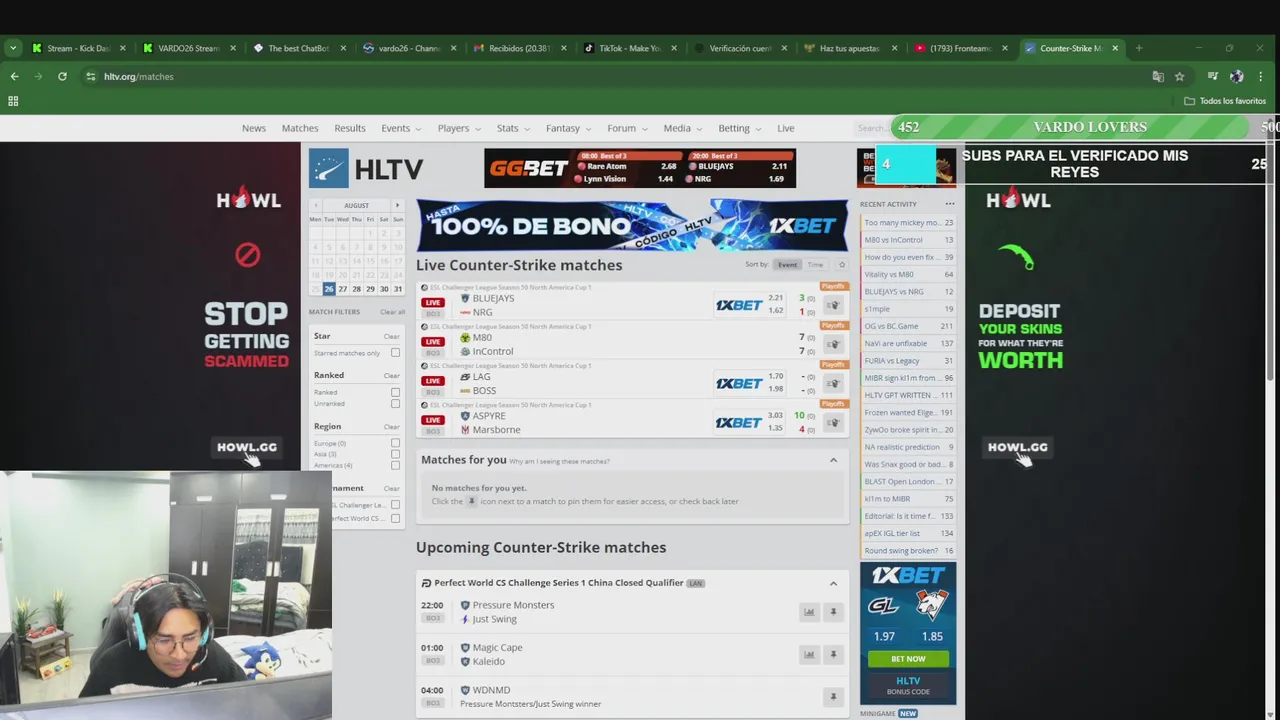
Task: Show stats for Magic Cape vs Kaleido
Action: 809,654
